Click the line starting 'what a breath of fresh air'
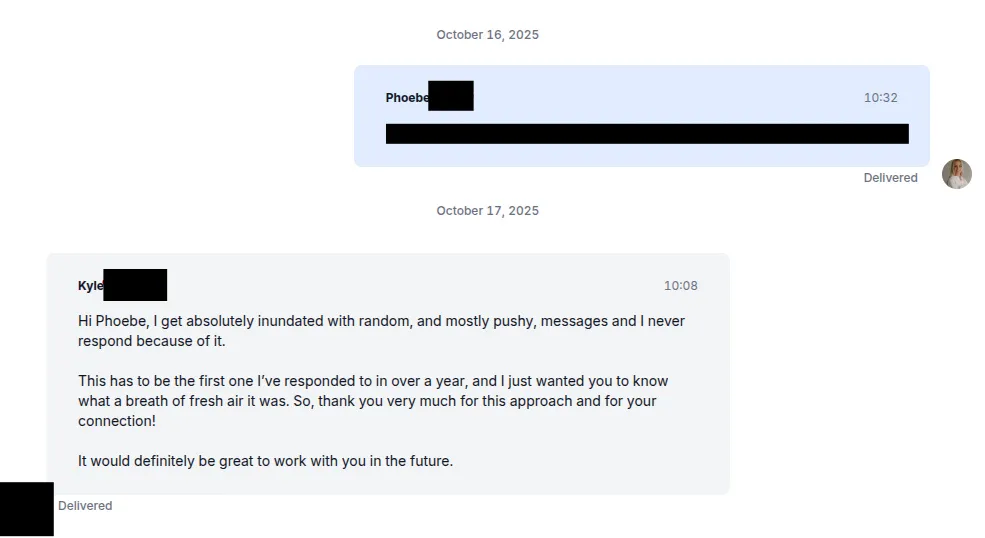The image size is (985, 538). [367, 401]
